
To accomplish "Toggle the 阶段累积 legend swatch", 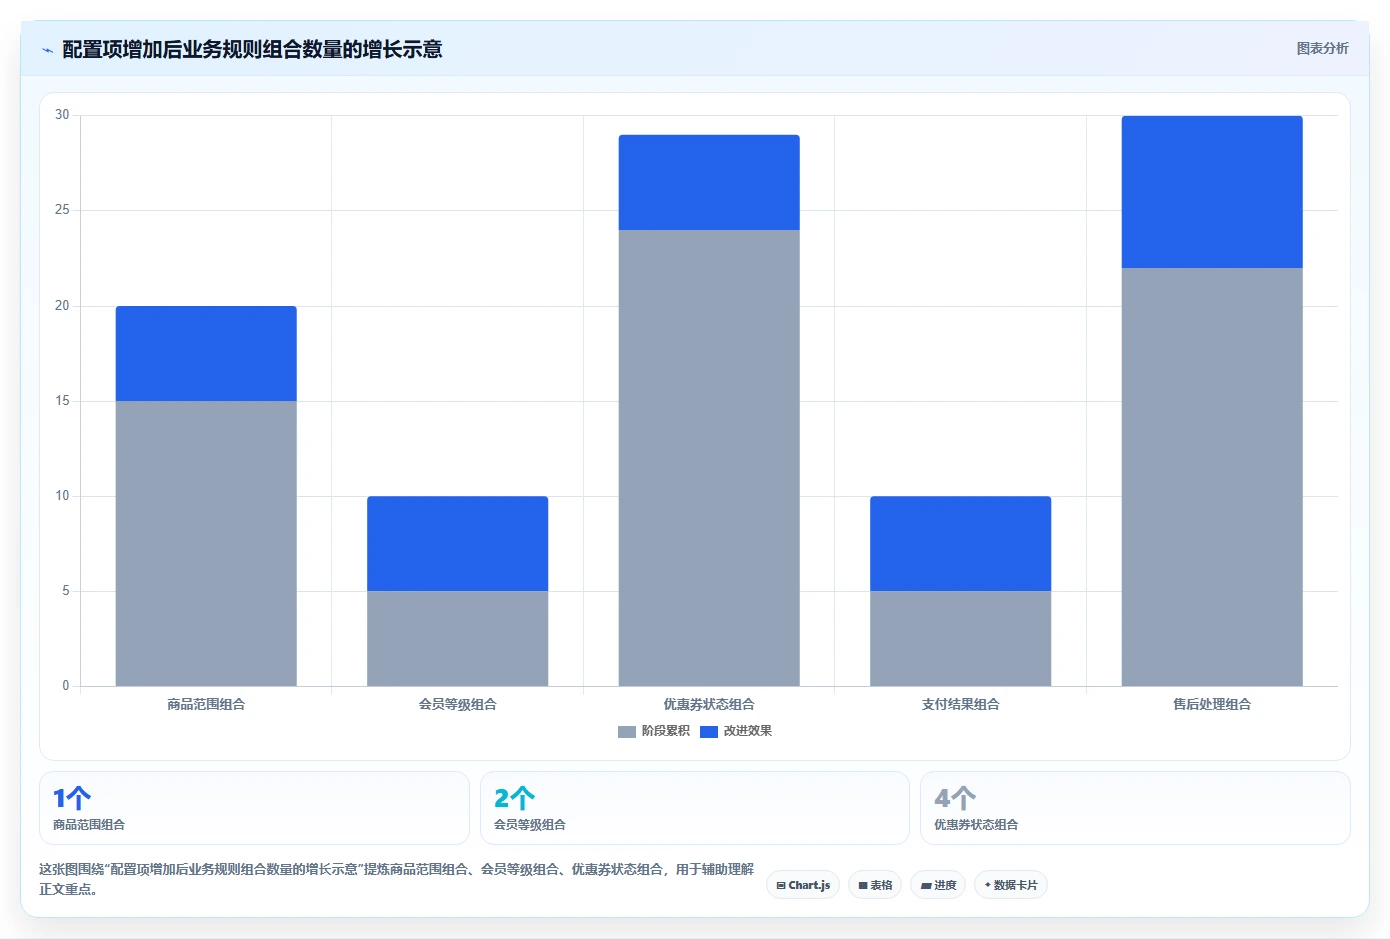I will coord(627,732).
